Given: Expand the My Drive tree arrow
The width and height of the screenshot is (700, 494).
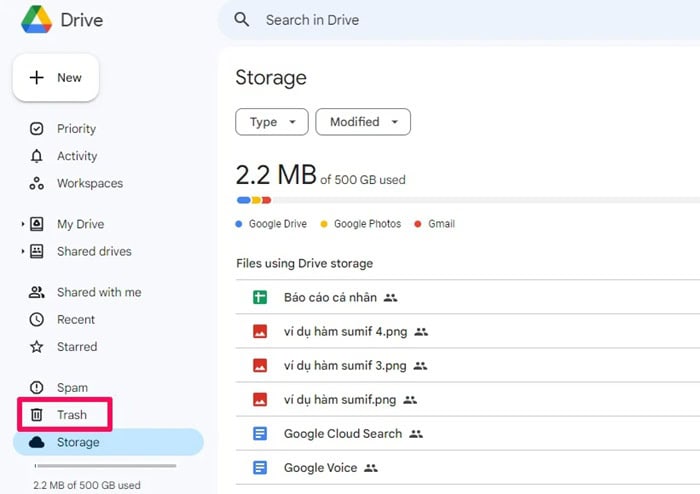Looking at the screenshot, I should click(x=22, y=225).
